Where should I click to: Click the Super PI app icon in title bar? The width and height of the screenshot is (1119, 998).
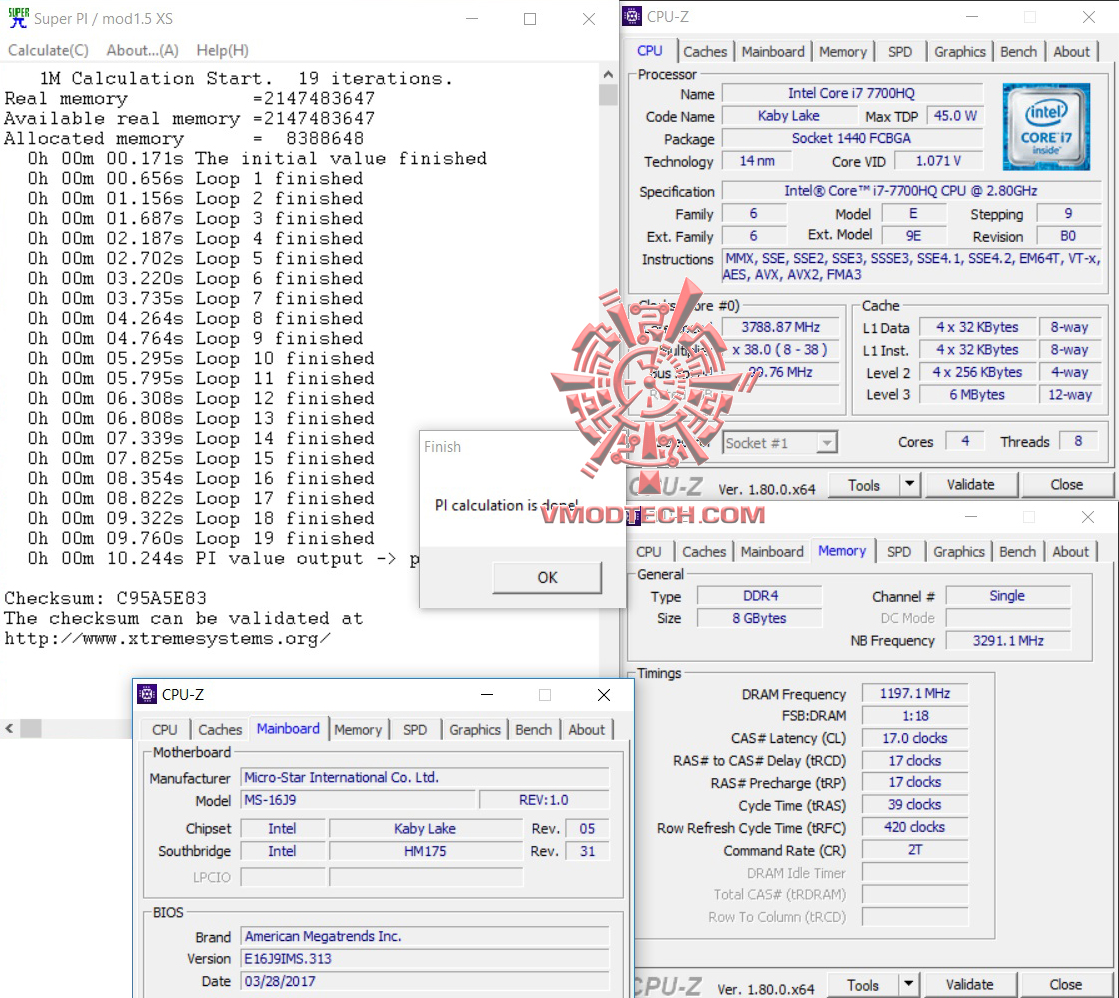[x=19, y=18]
